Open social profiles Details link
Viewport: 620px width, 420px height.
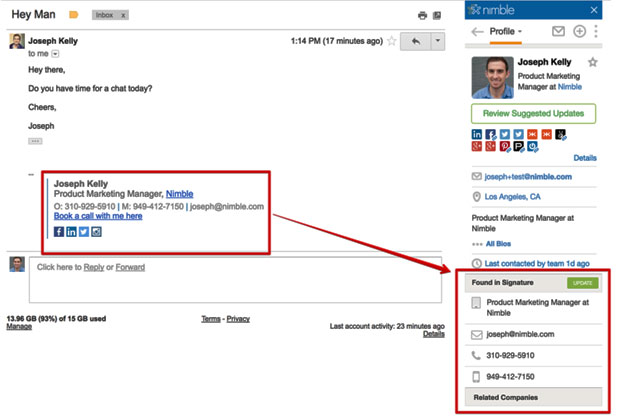pyautogui.click(x=585, y=158)
